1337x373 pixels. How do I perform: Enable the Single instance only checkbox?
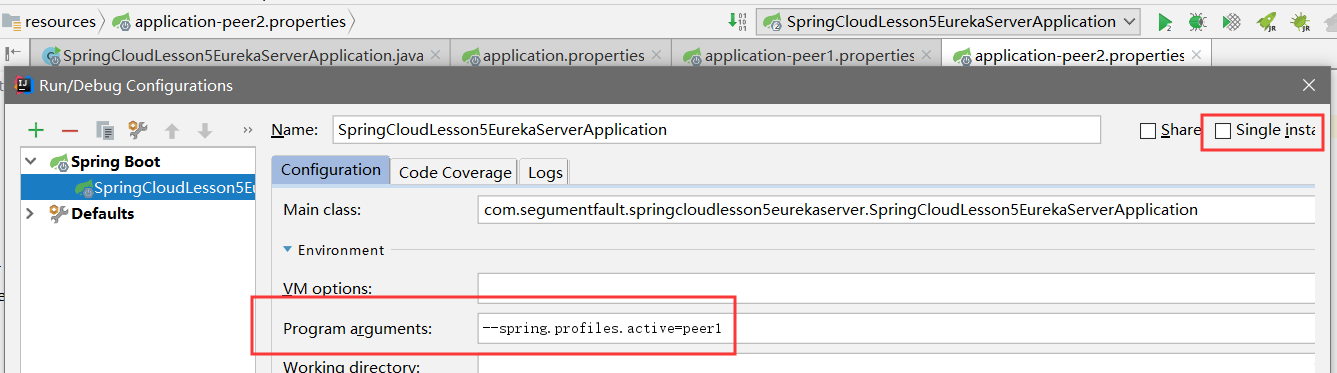1223,130
